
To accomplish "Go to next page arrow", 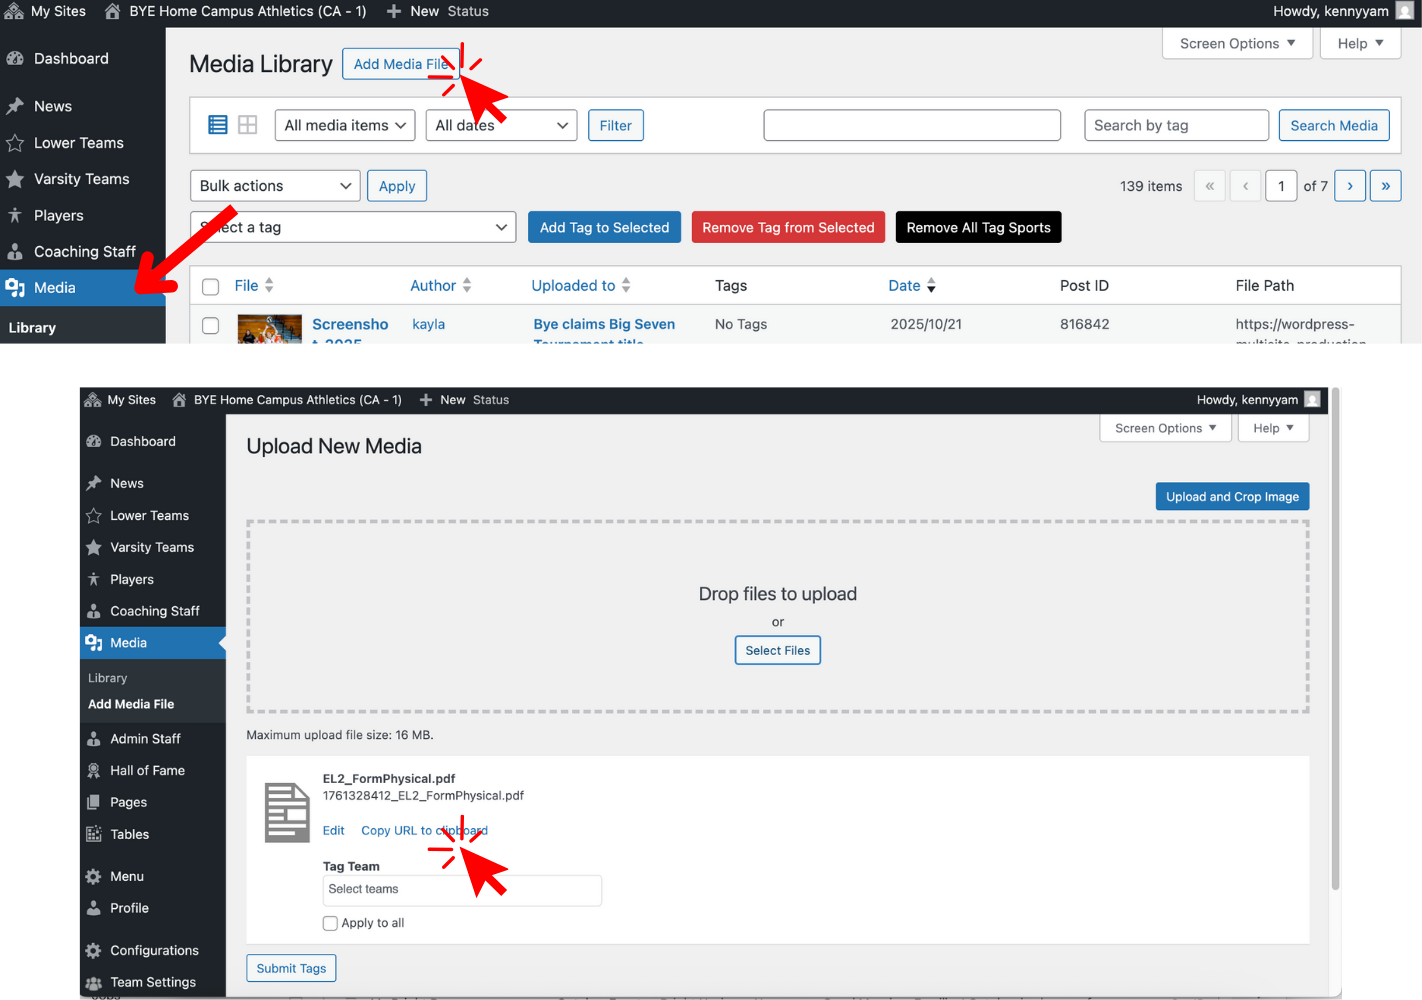I will point(1350,186).
